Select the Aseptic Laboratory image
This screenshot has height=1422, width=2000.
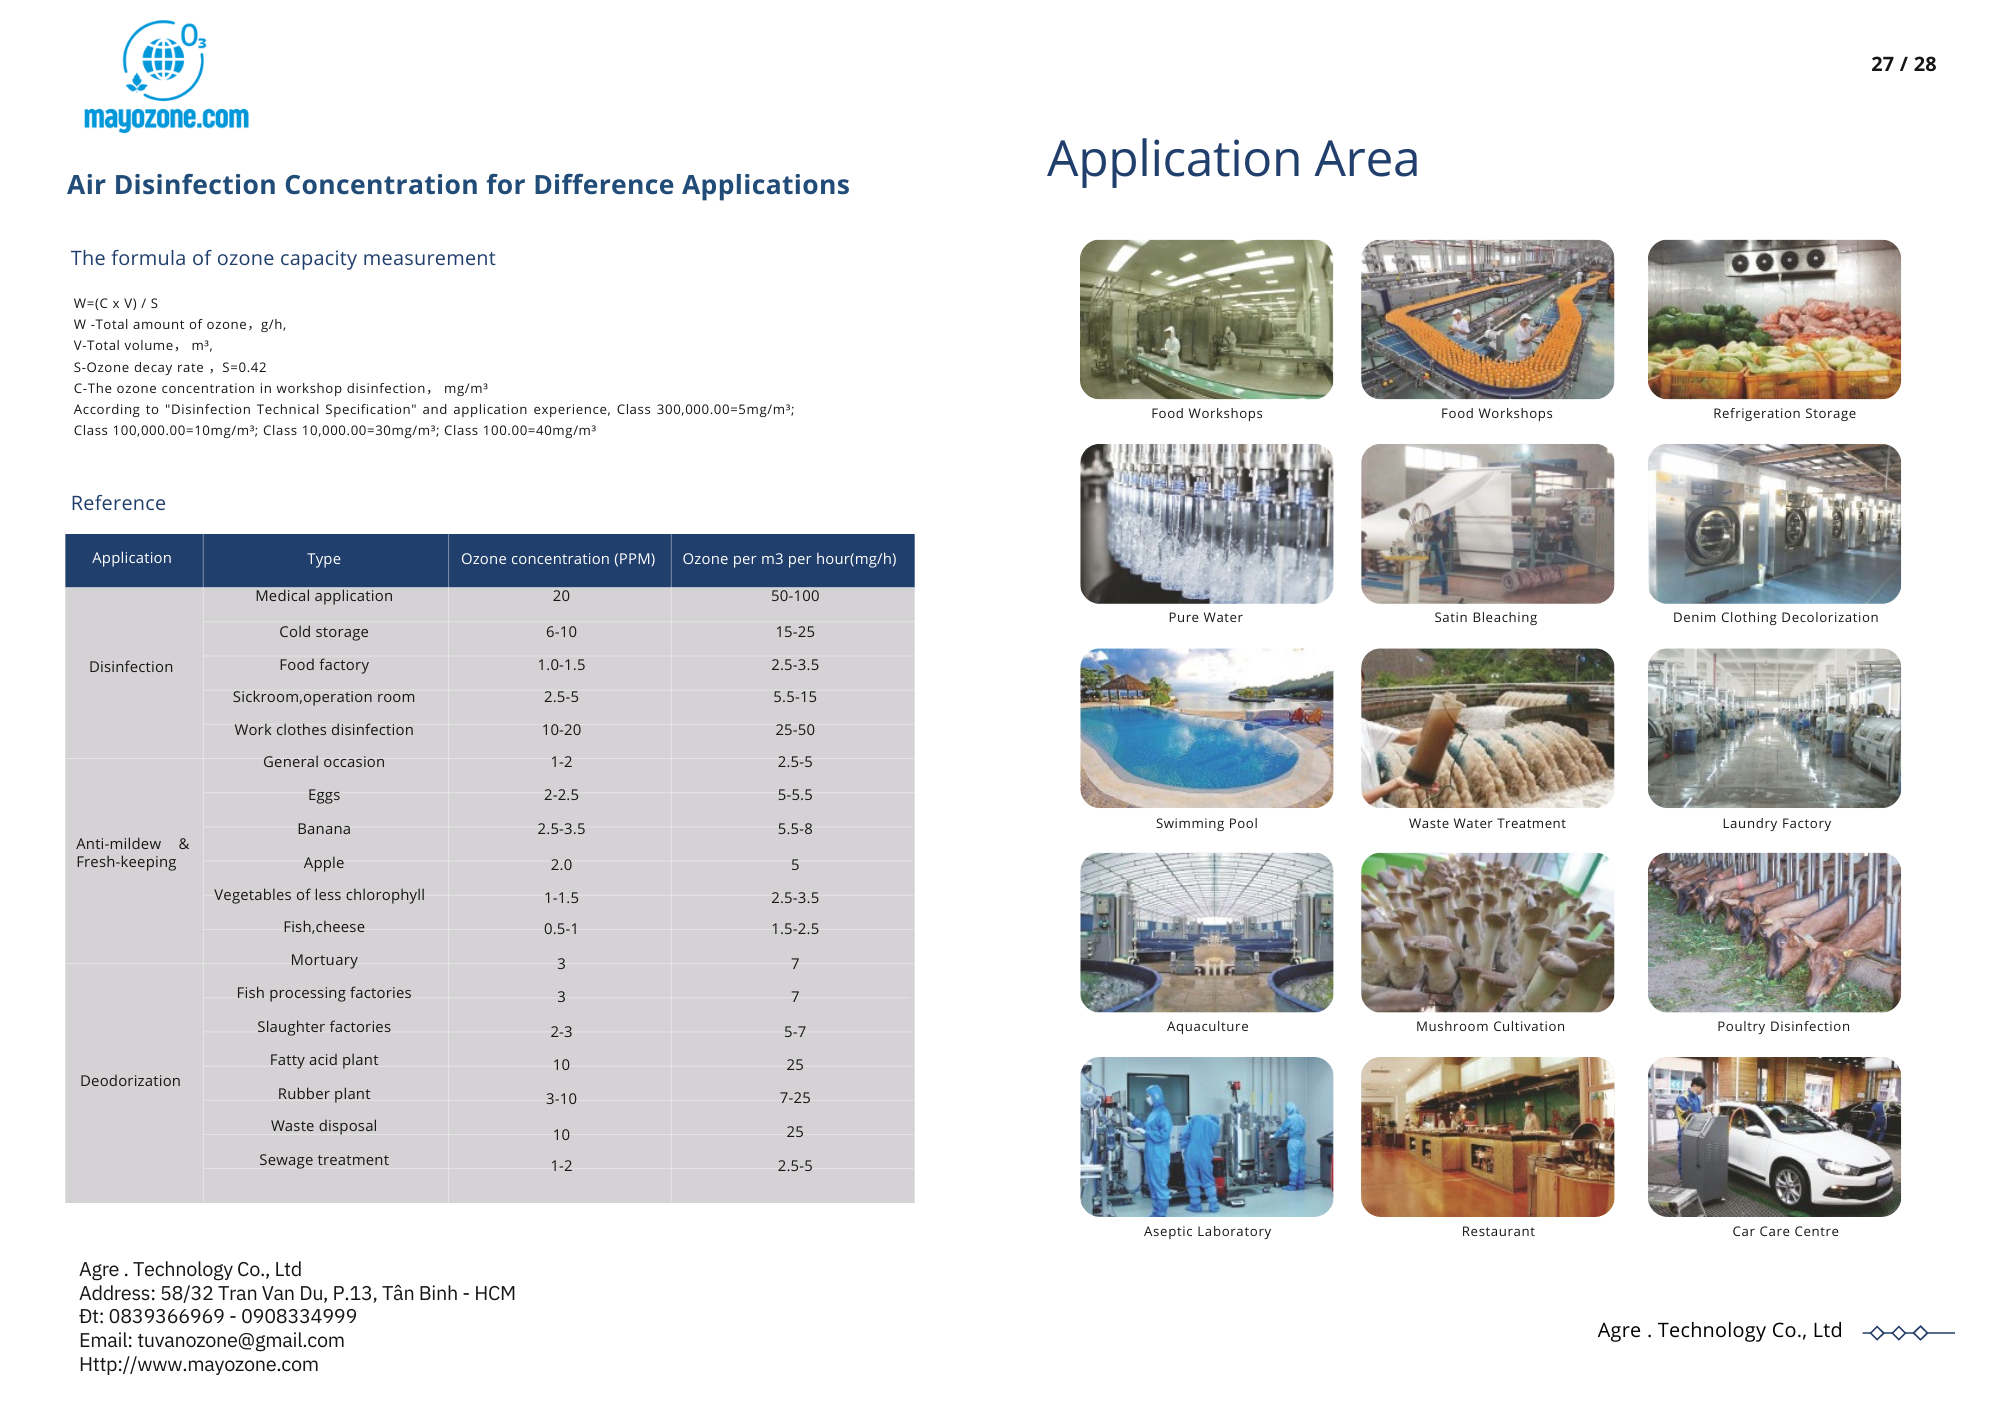tap(1206, 1136)
